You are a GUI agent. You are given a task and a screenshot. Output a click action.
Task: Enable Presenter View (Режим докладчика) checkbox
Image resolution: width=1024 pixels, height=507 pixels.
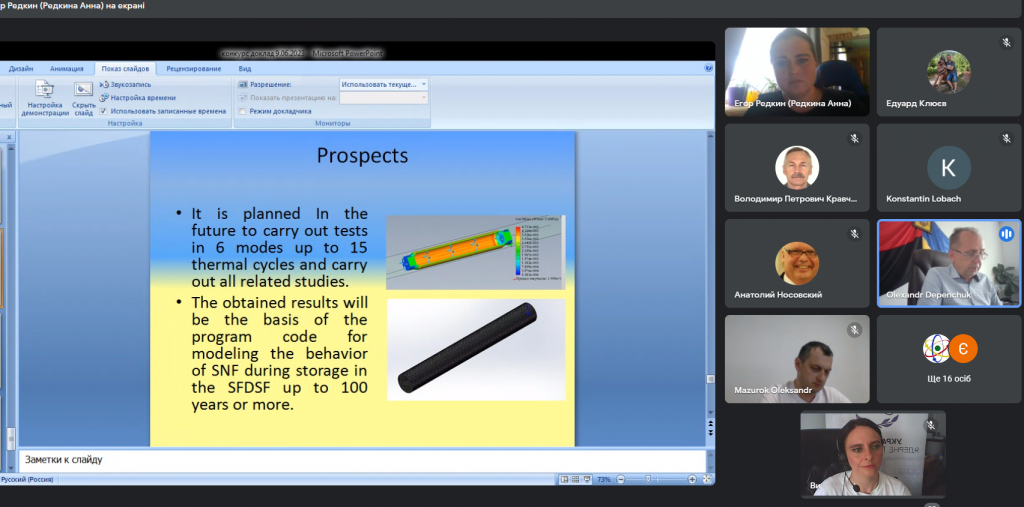pyautogui.click(x=242, y=111)
